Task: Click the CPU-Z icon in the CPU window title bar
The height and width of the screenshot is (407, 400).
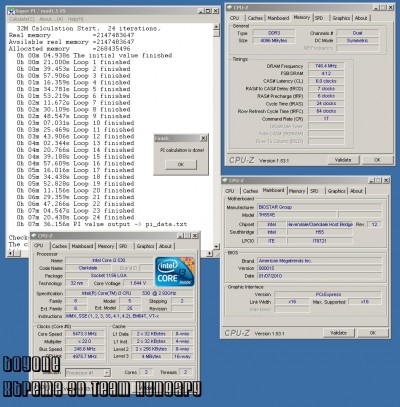Action: coord(34,236)
